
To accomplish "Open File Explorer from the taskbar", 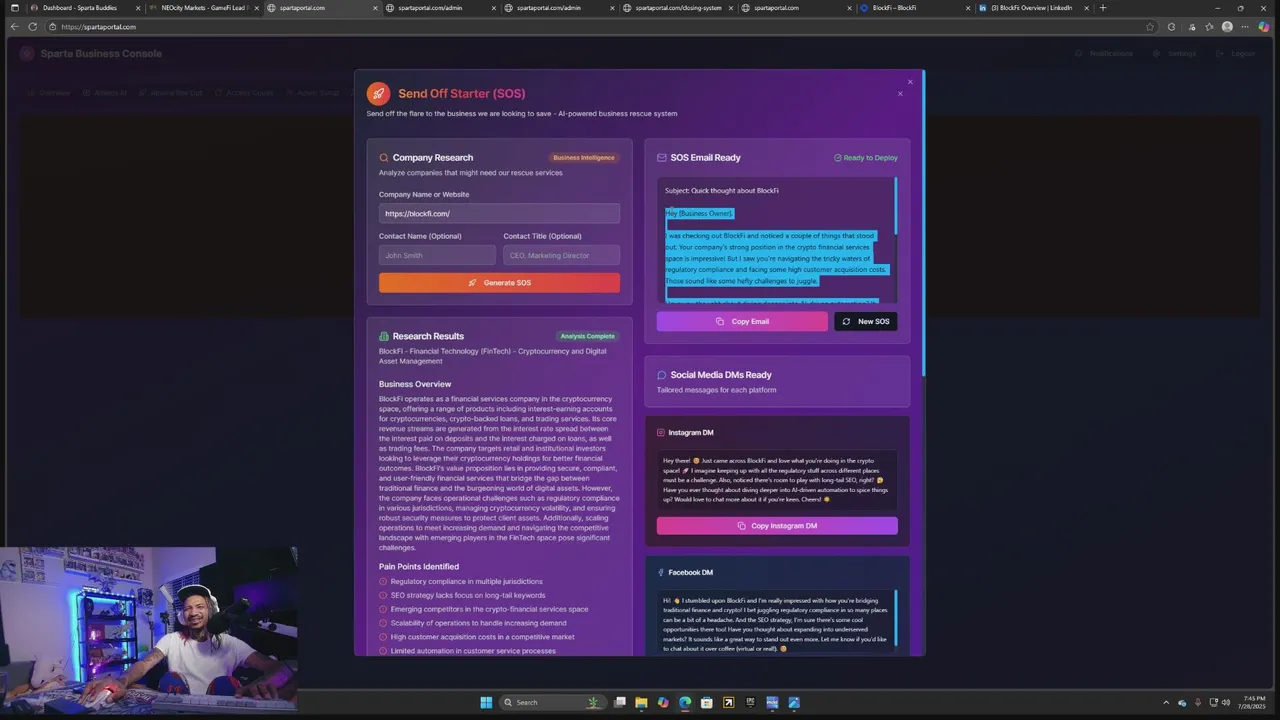I will click(x=641, y=702).
